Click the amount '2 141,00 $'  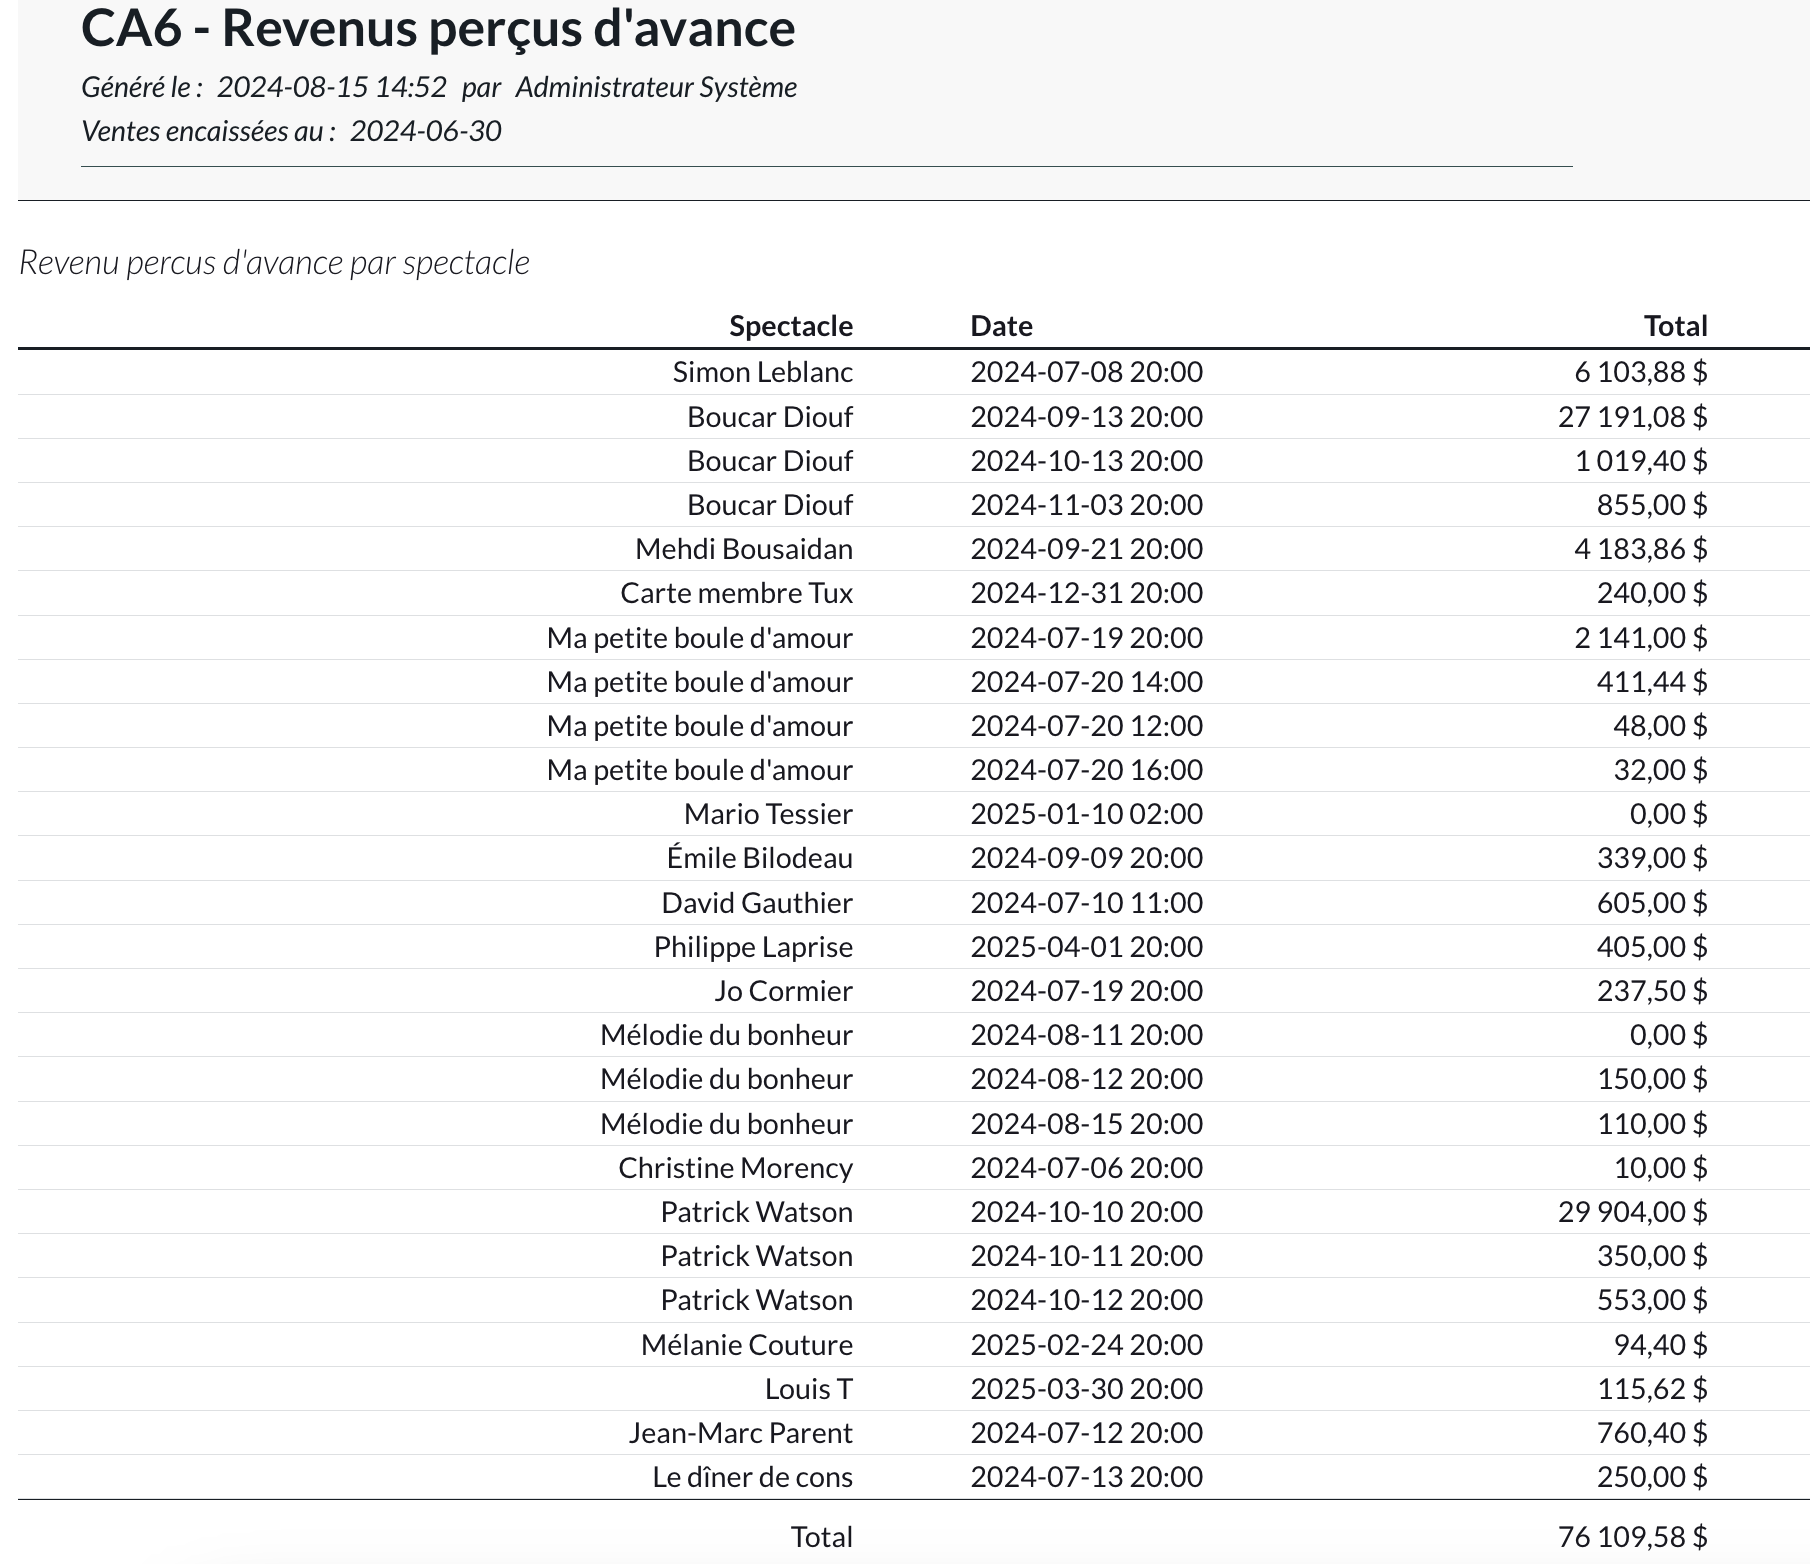tap(1641, 638)
